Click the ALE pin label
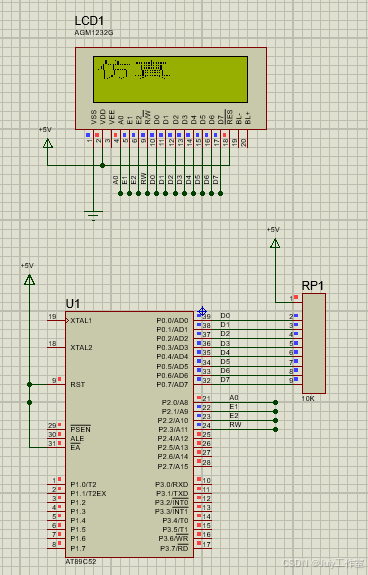The height and width of the screenshot is (575, 368). tap(77, 439)
